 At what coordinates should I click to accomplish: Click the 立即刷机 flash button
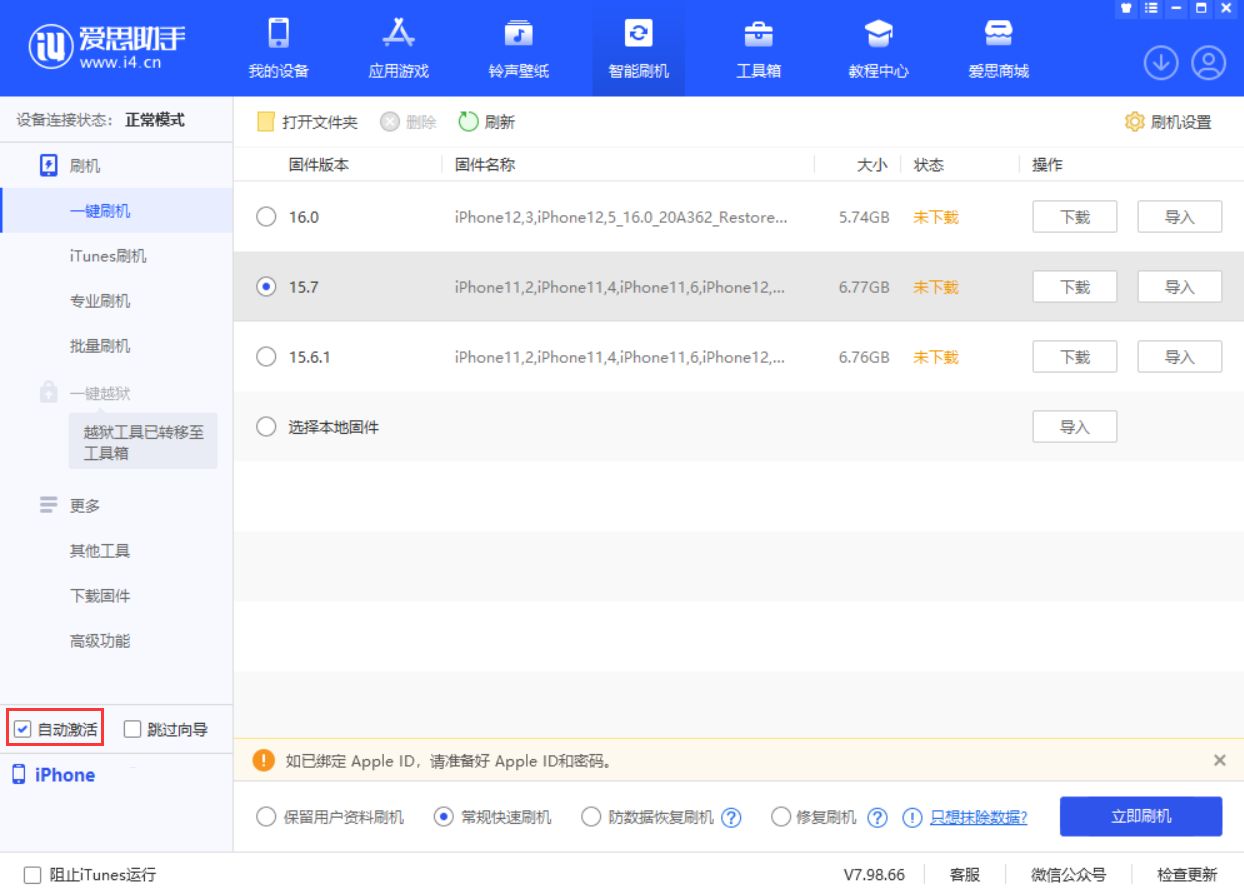click(1140, 816)
